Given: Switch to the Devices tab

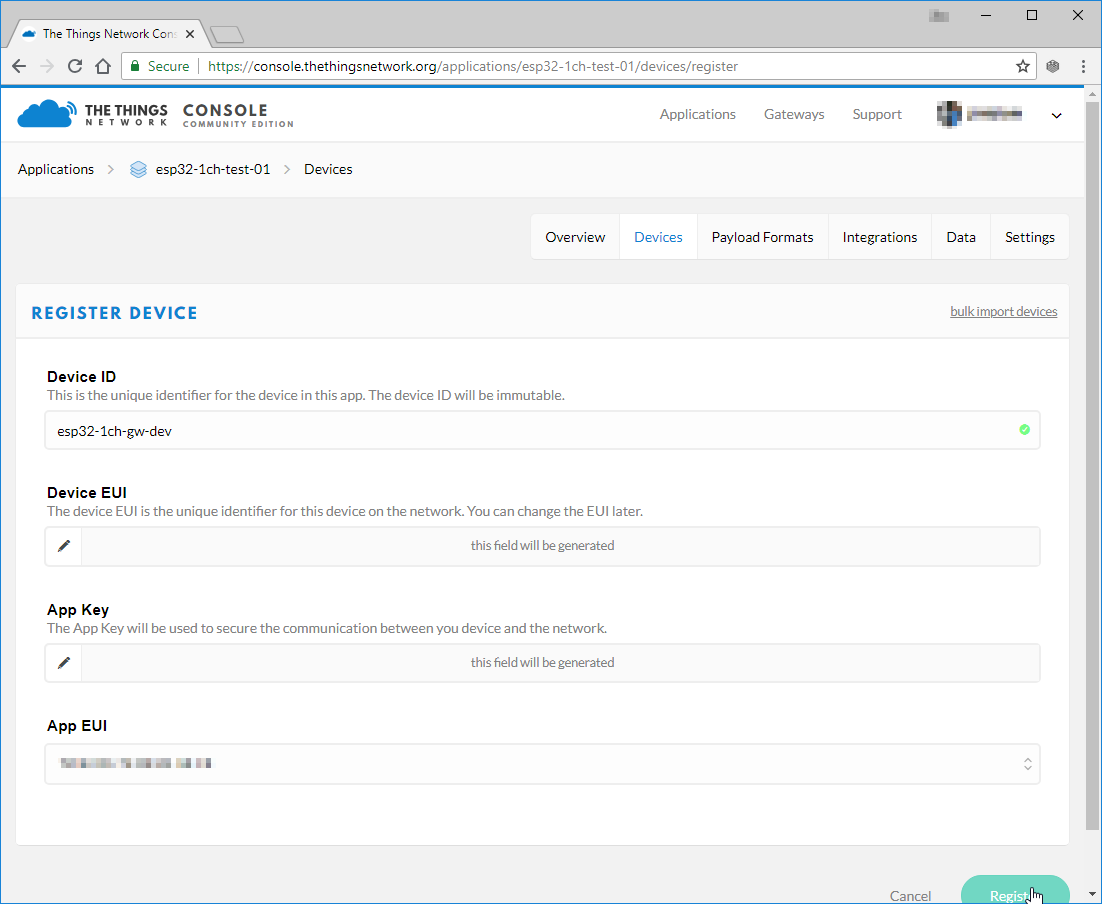Looking at the screenshot, I should [x=658, y=237].
